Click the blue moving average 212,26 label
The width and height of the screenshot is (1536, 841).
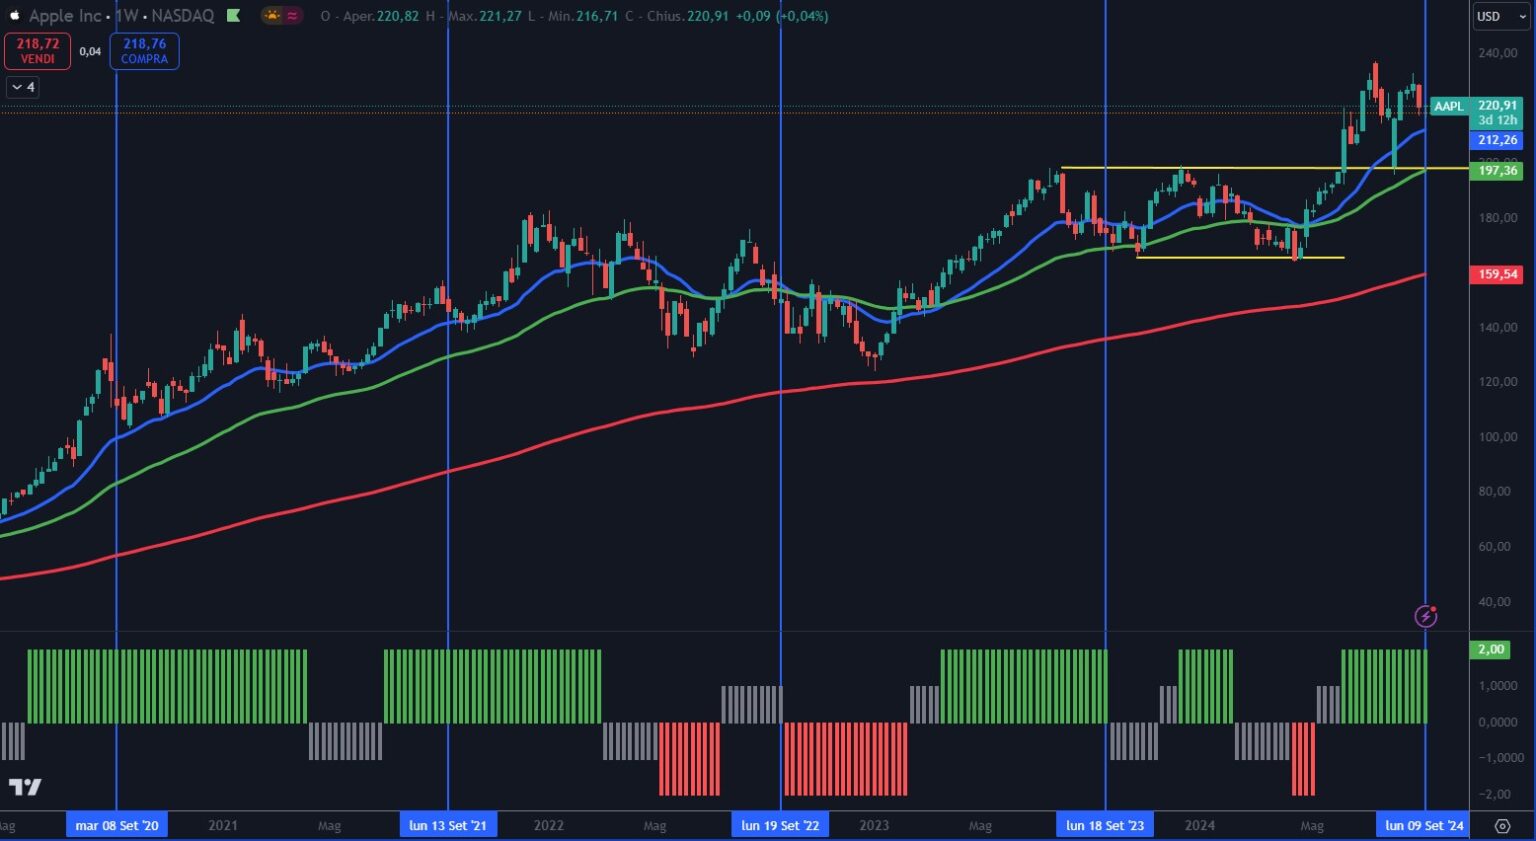1497,141
